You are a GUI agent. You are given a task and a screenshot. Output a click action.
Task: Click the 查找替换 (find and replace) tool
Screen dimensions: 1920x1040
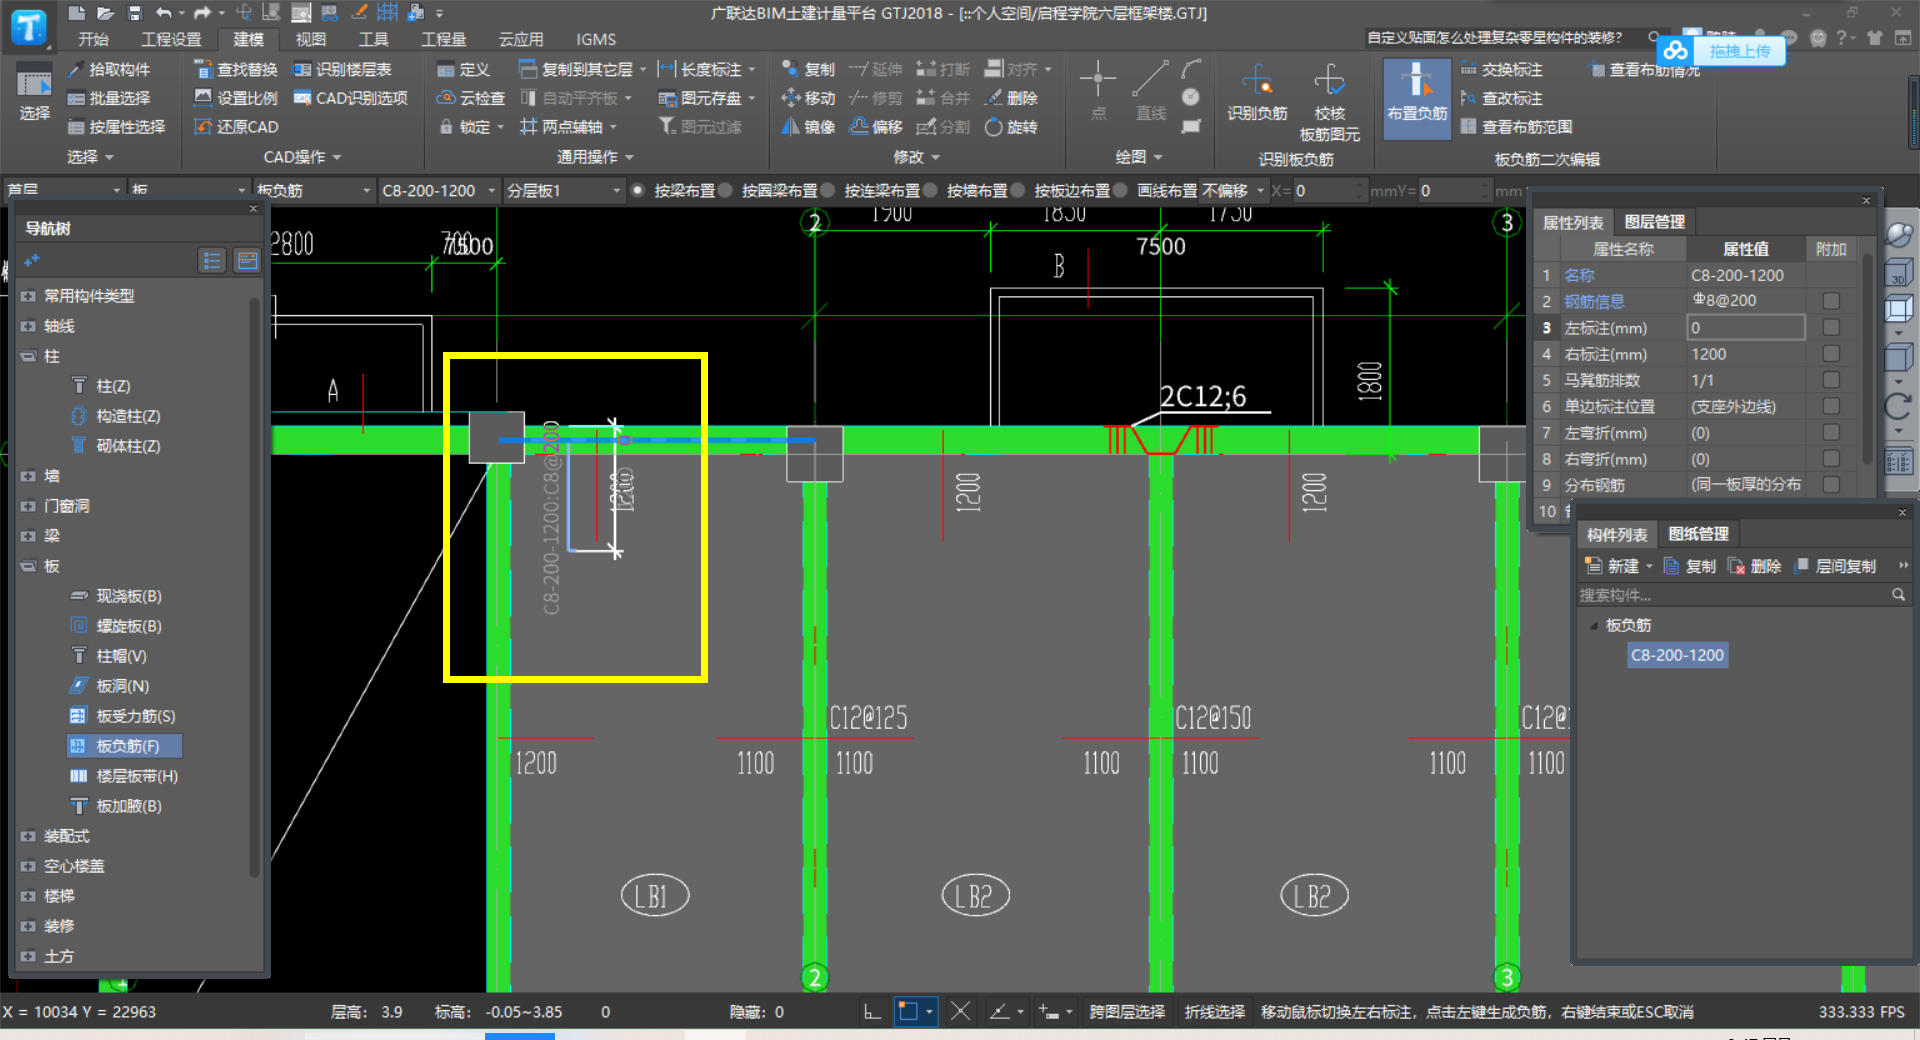(x=236, y=70)
